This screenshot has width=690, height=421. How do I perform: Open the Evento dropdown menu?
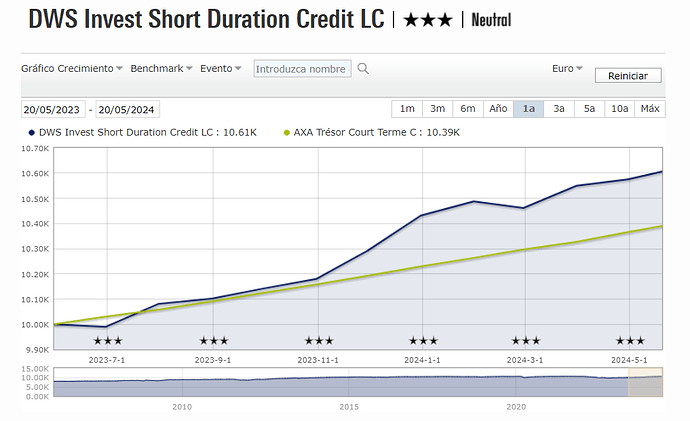(x=221, y=69)
